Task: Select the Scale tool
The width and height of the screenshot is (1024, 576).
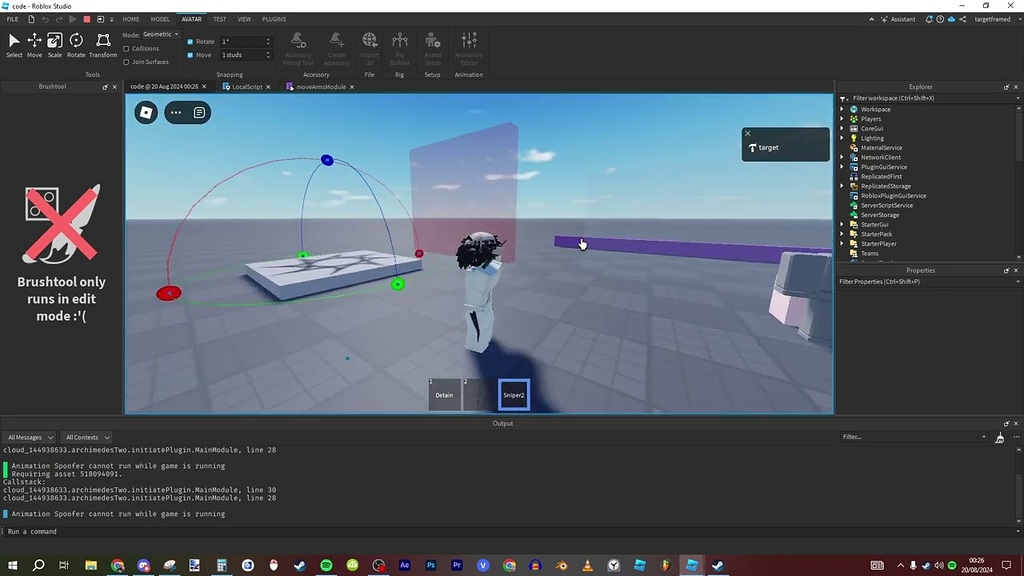Action: [x=54, y=42]
